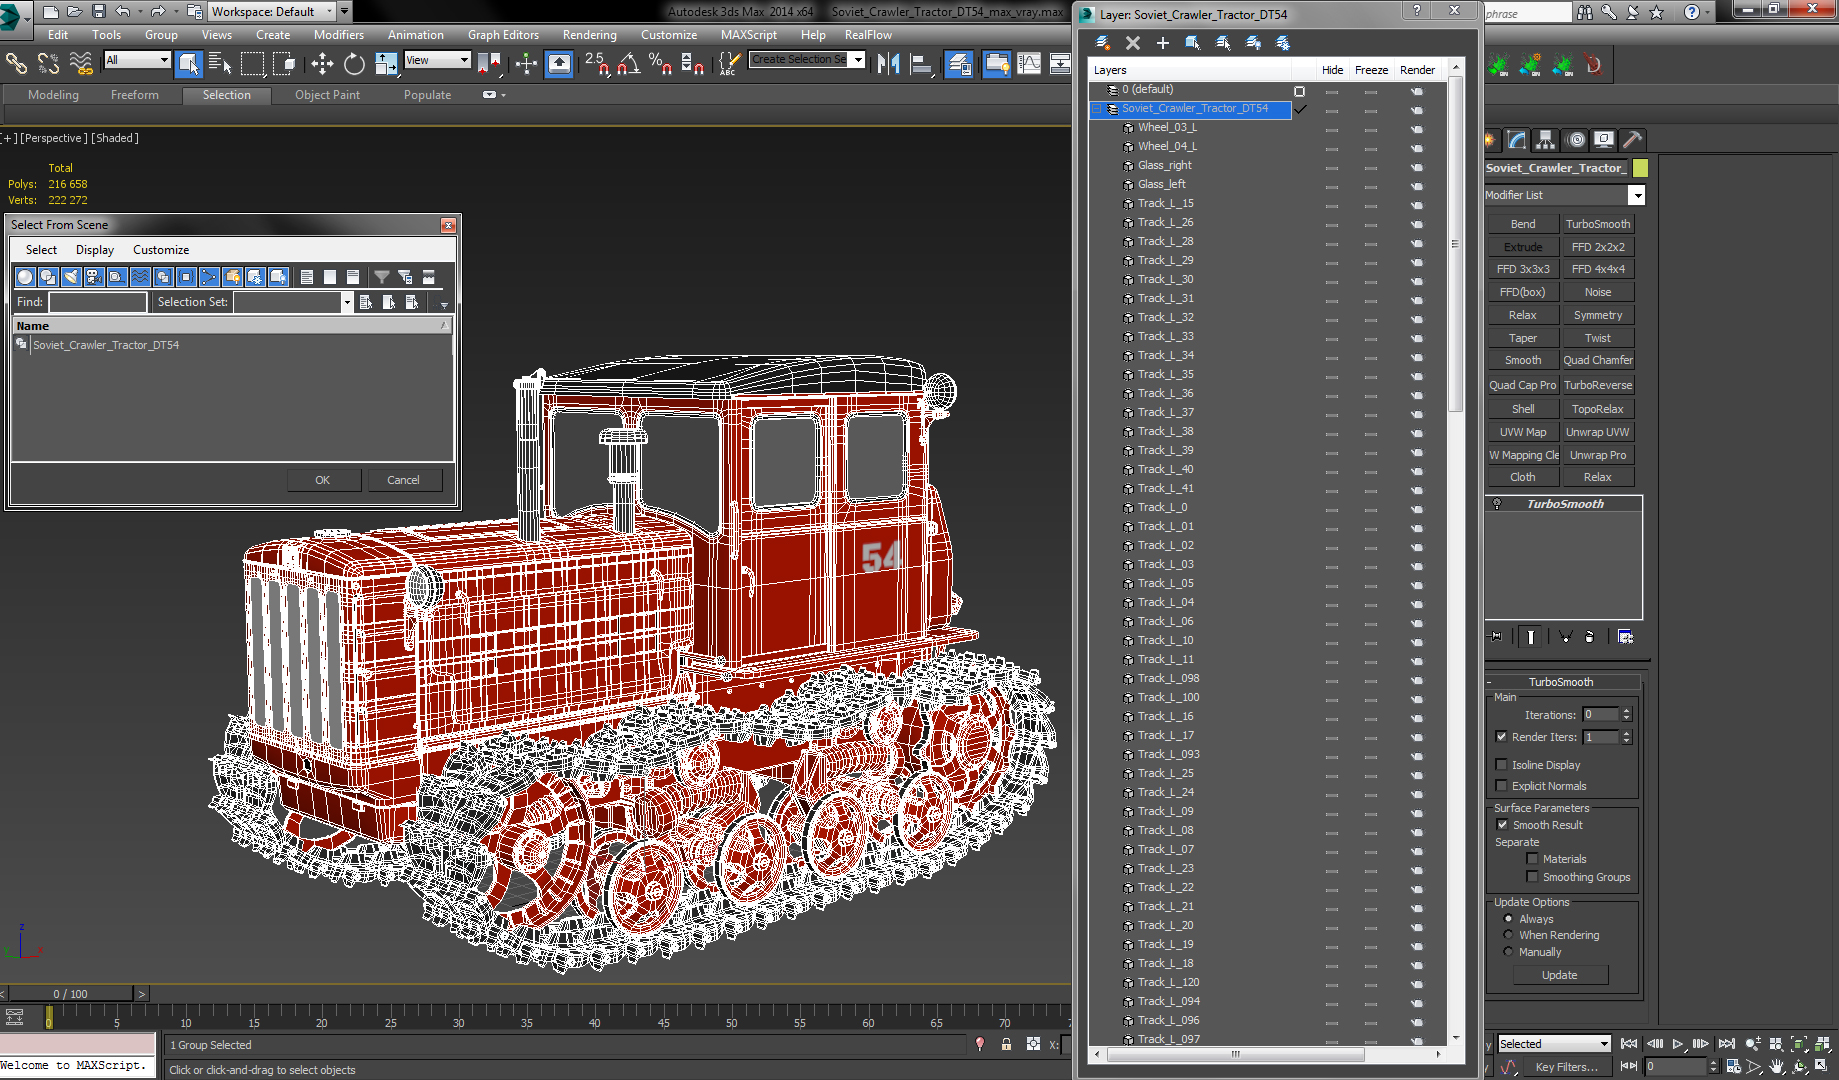Image resolution: width=1839 pixels, height=1080 pixels.
Task: Open Select by Name tool
Action: (220, 64)
